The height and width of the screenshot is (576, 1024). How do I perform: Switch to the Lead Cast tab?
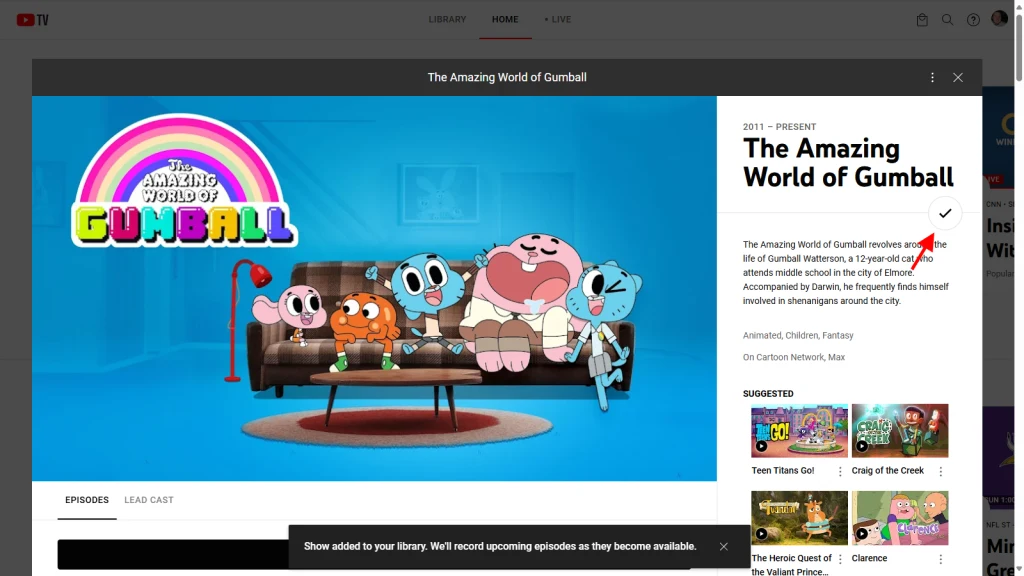click(x=149, y=500)
